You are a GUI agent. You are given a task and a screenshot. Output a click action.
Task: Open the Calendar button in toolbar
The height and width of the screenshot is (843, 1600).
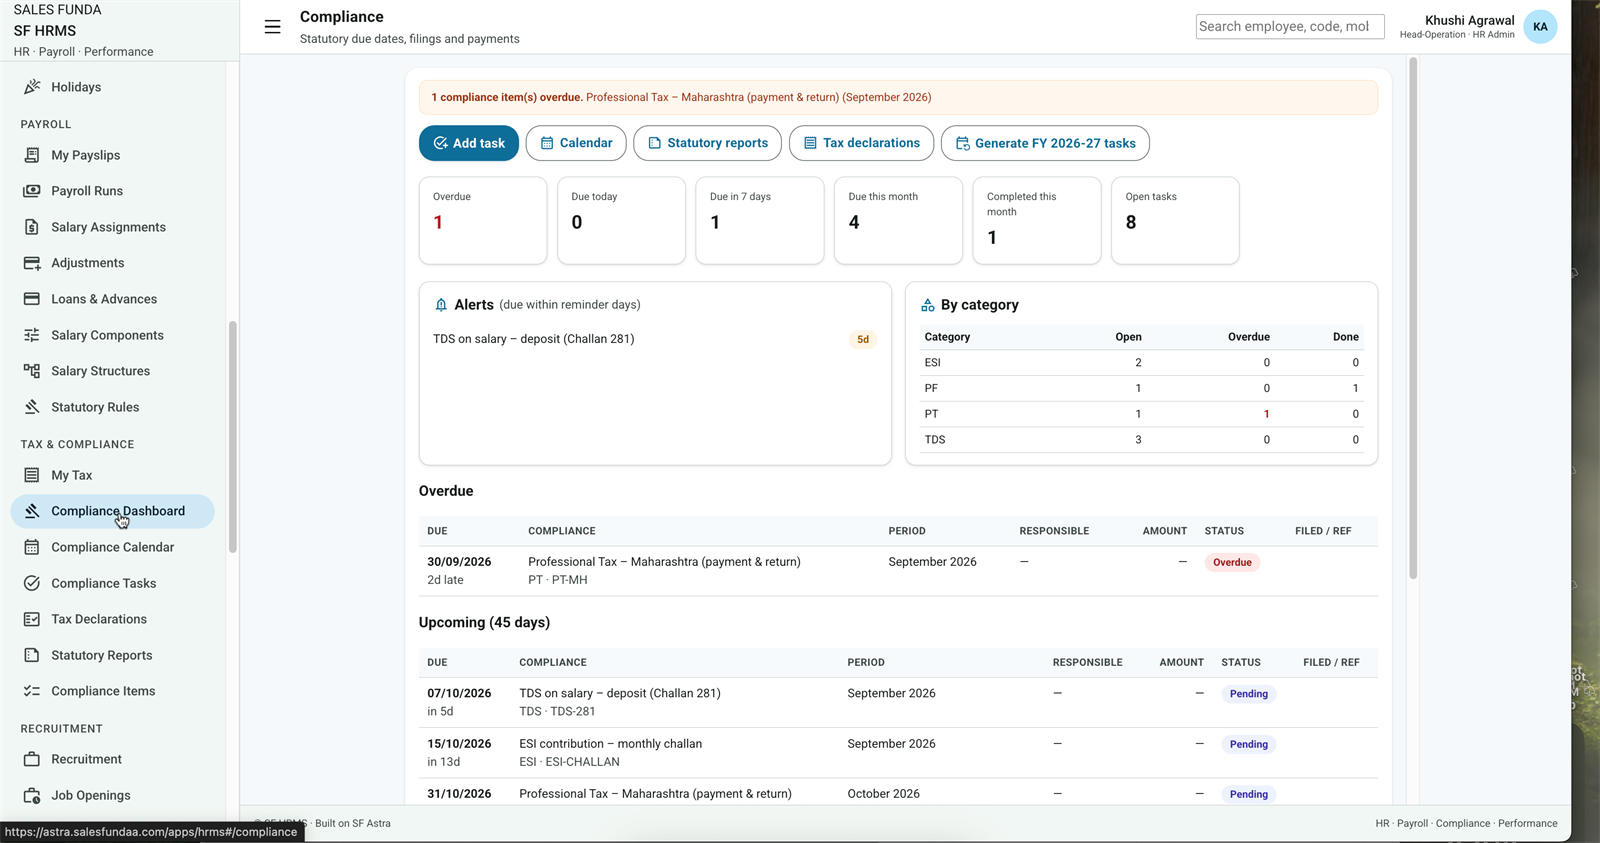tap(576, 143)
